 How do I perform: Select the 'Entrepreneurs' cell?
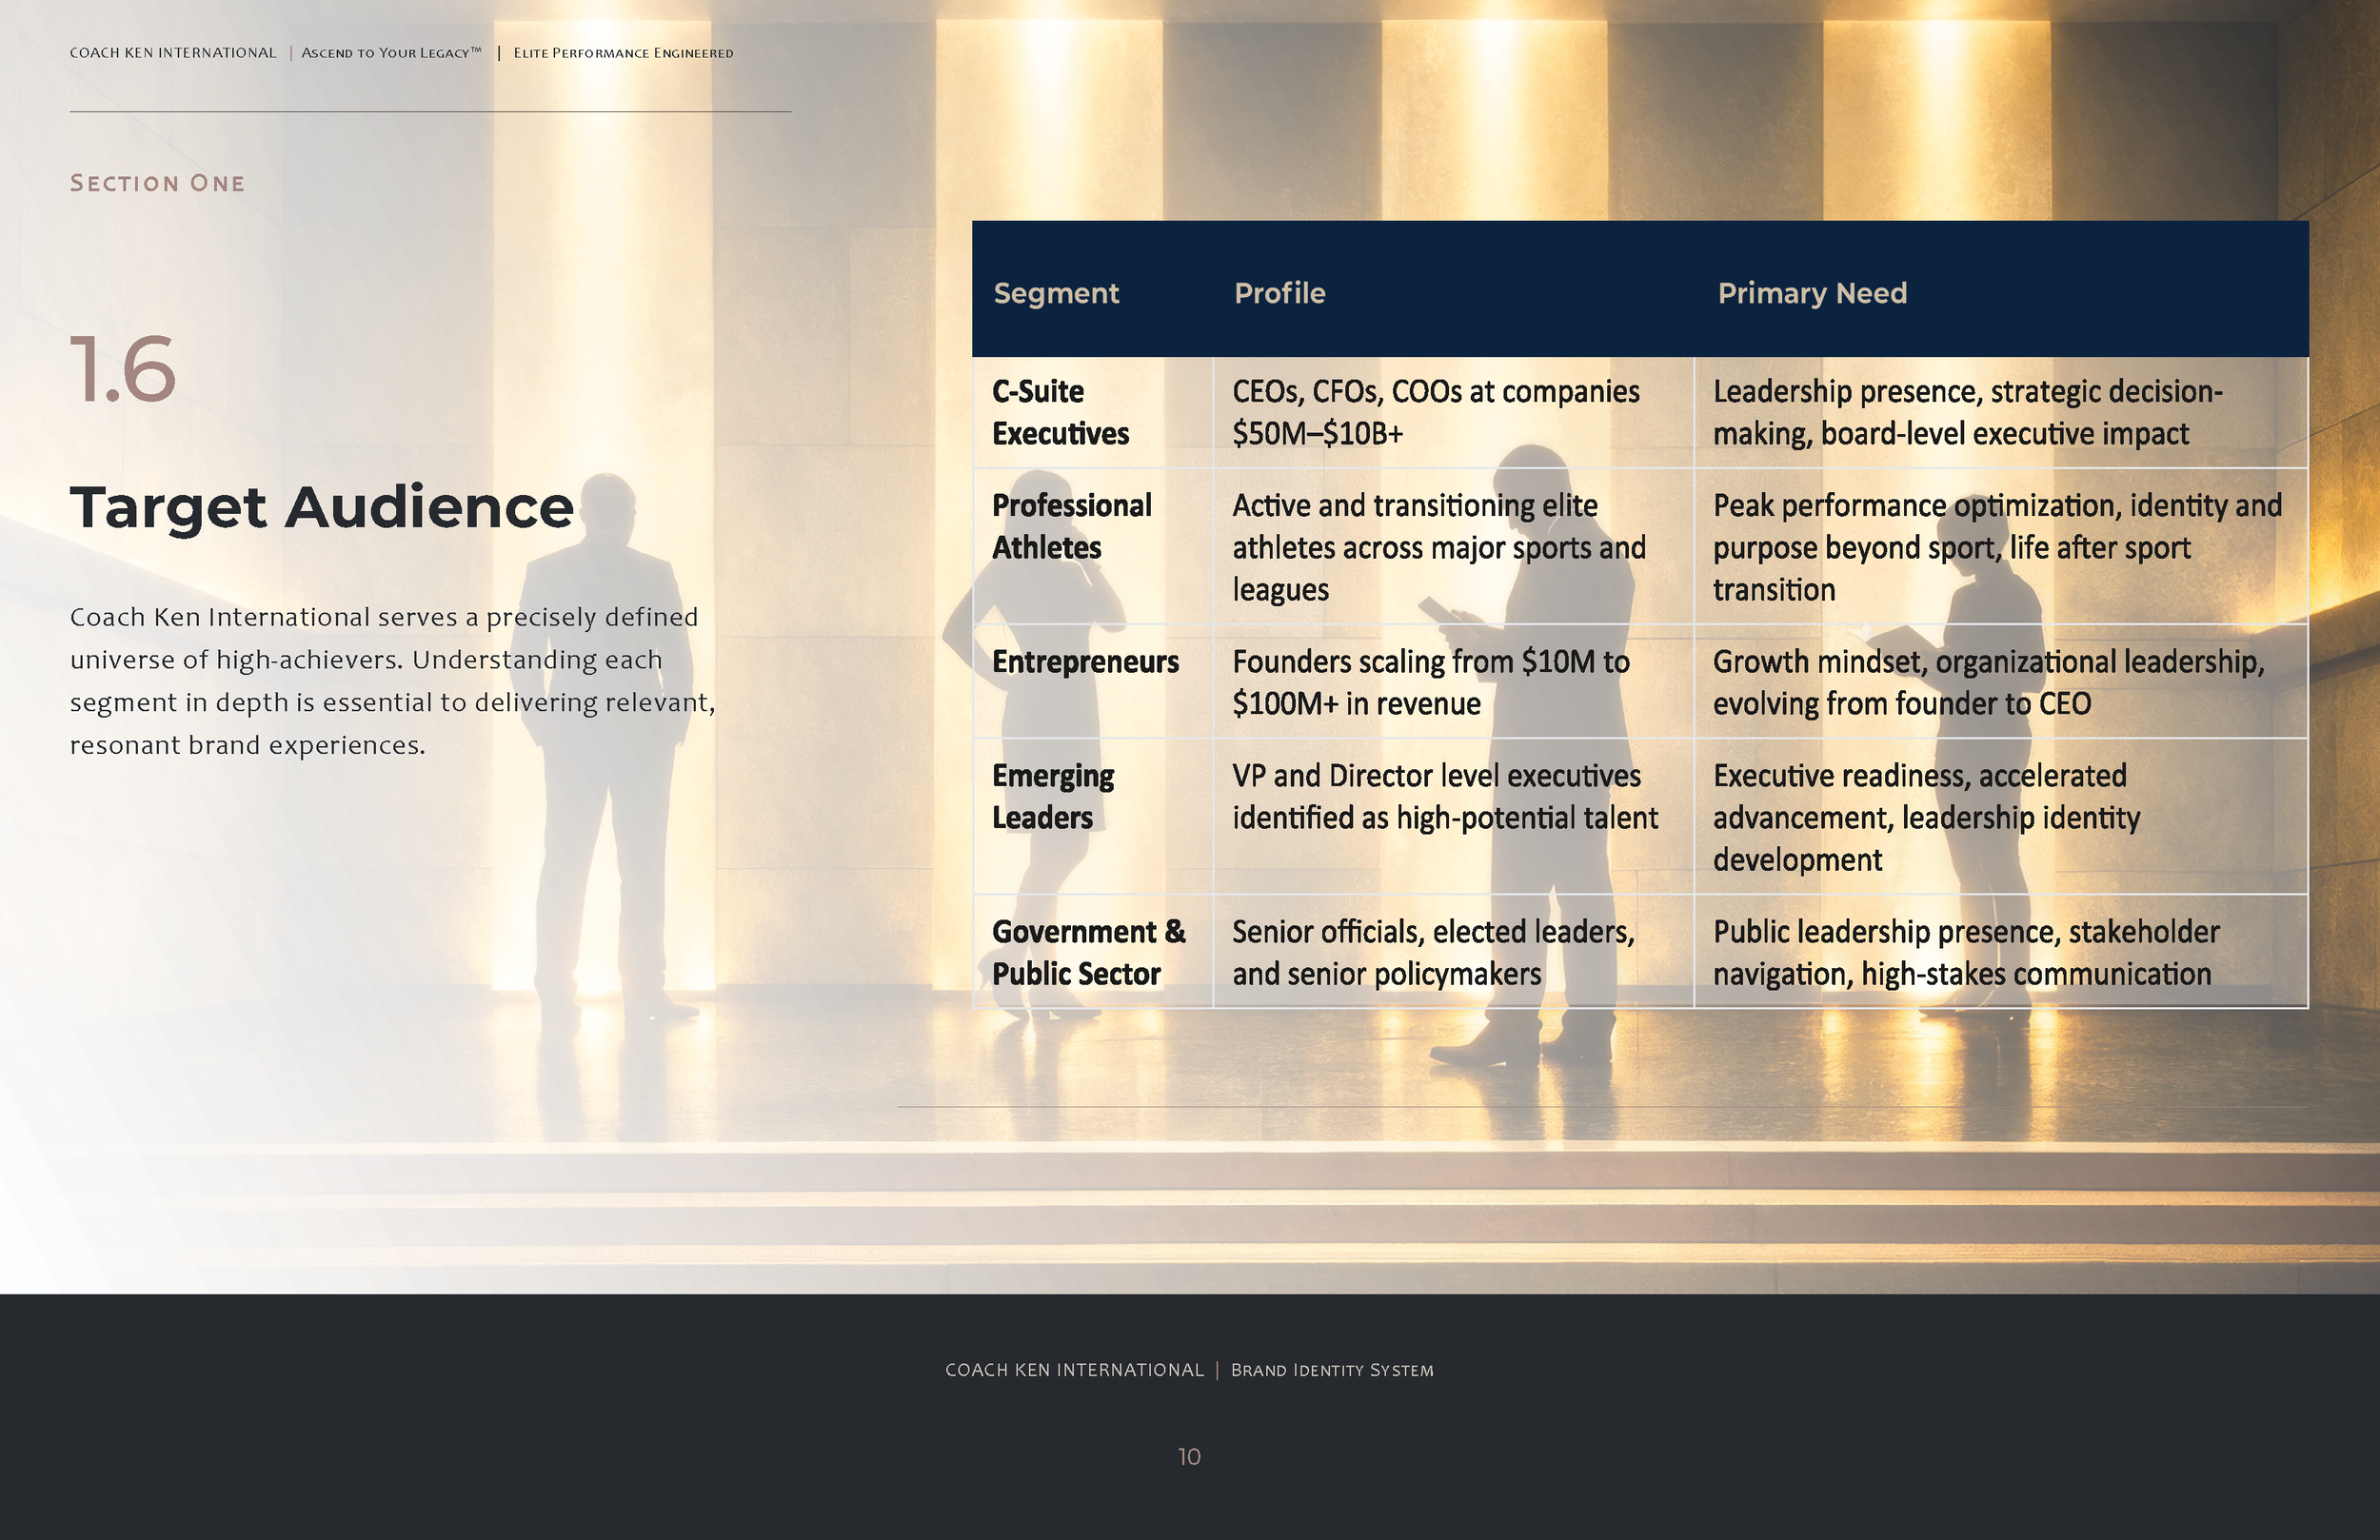1093,682
